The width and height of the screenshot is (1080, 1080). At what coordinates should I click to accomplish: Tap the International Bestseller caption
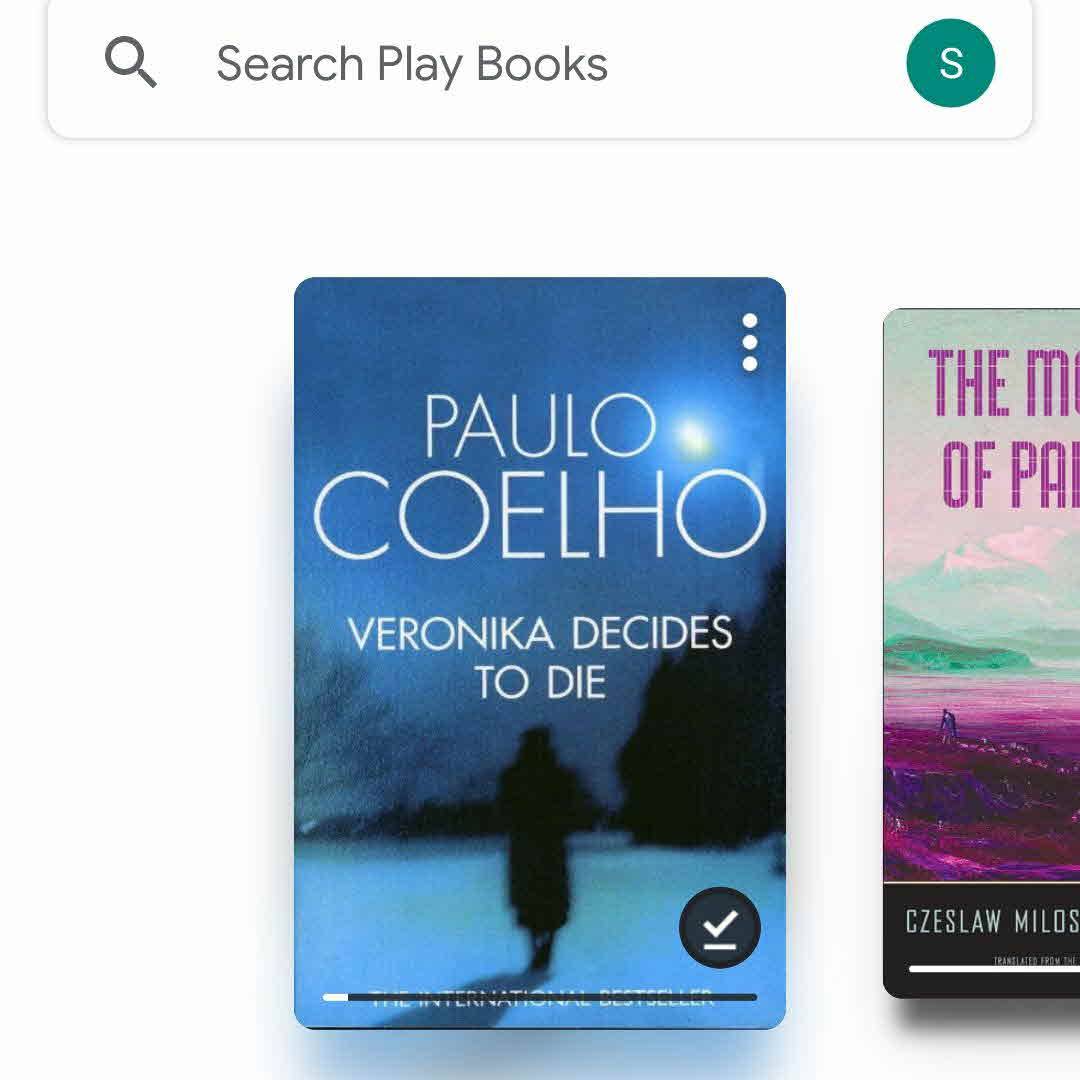pos(541,999)
